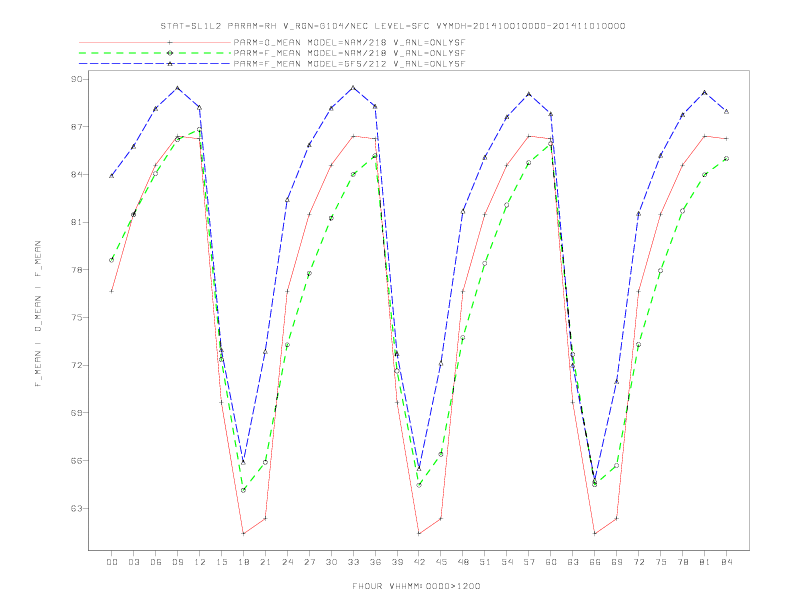
Task: Click x-axis forecast hour label 48
Action: tap(463, 562)
